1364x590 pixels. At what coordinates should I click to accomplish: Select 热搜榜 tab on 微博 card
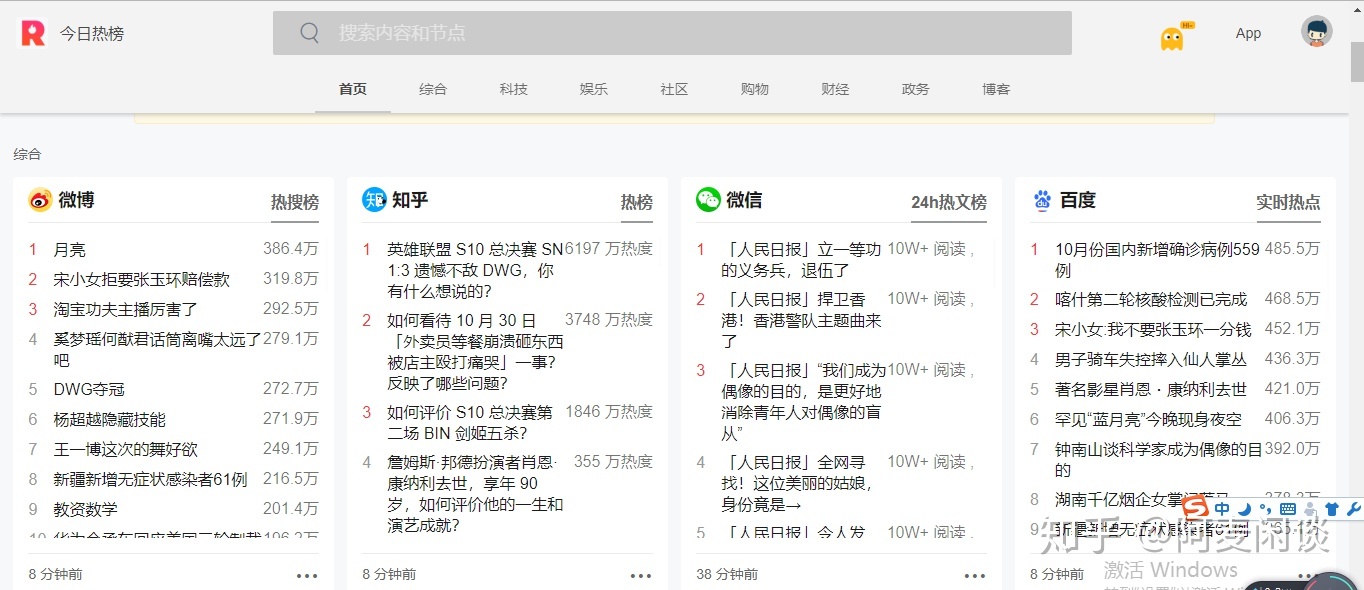pyautogui.click(x=295, y=202)
